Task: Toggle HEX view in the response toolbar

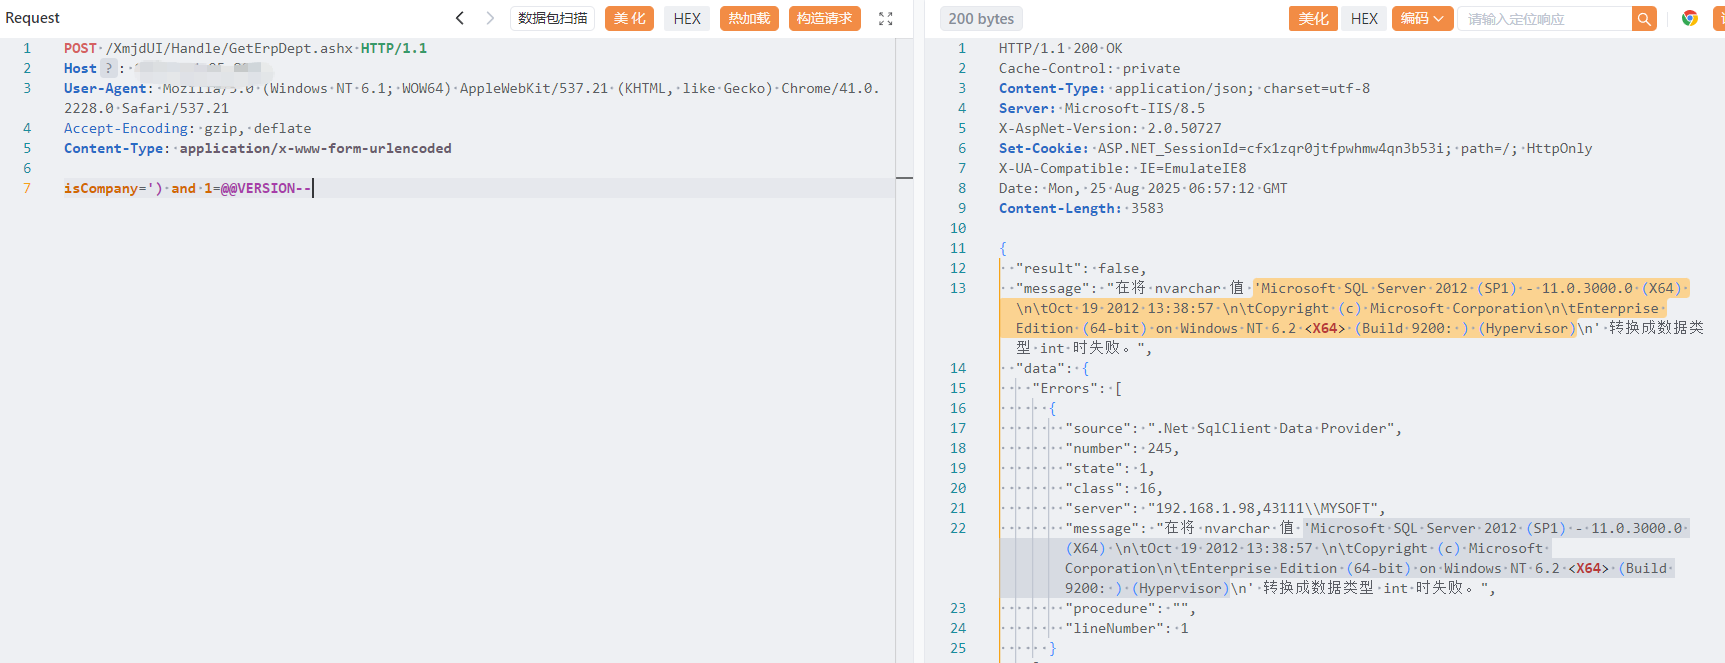Action: pyautogui.click(x=1364, y=19)
